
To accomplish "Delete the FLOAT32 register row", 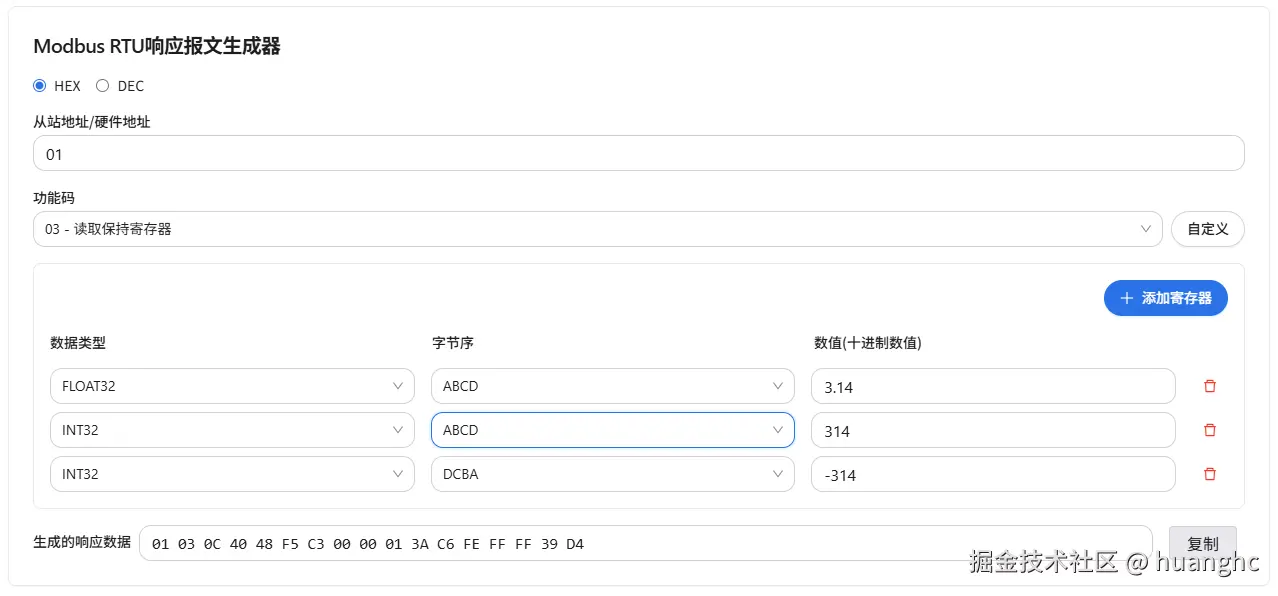I will click(1209, 386).
